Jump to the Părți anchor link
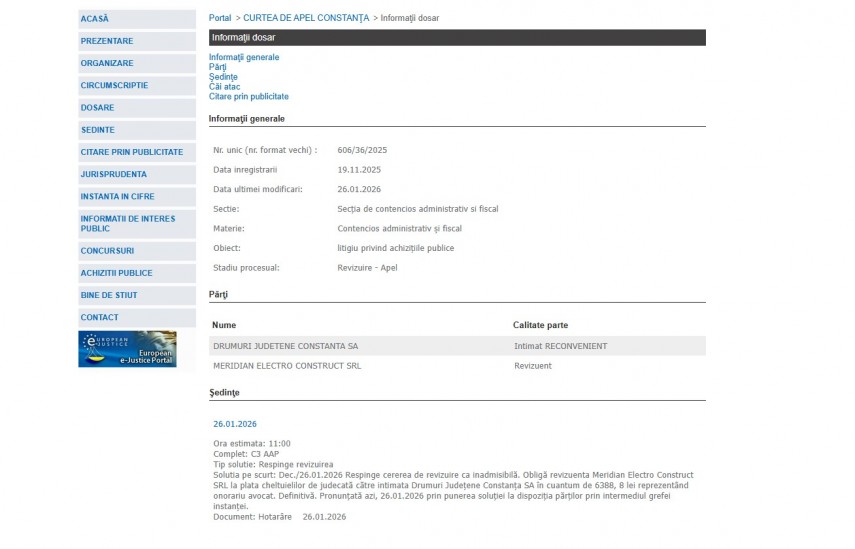This screenshot has height=549, width=855. (x=218, y=67)
